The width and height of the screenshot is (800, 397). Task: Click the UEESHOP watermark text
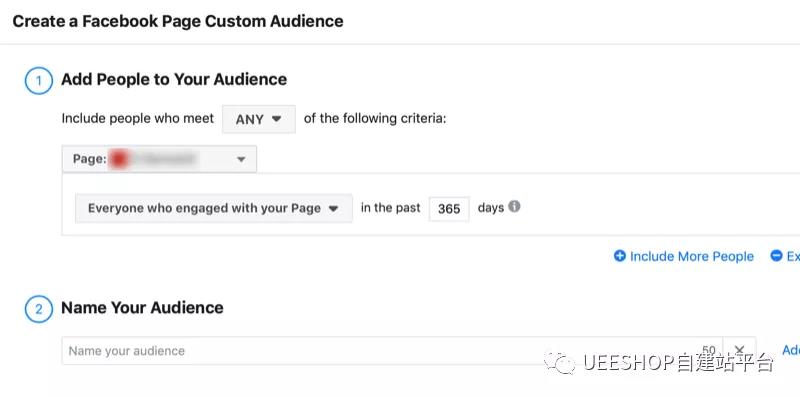[678, 362]
